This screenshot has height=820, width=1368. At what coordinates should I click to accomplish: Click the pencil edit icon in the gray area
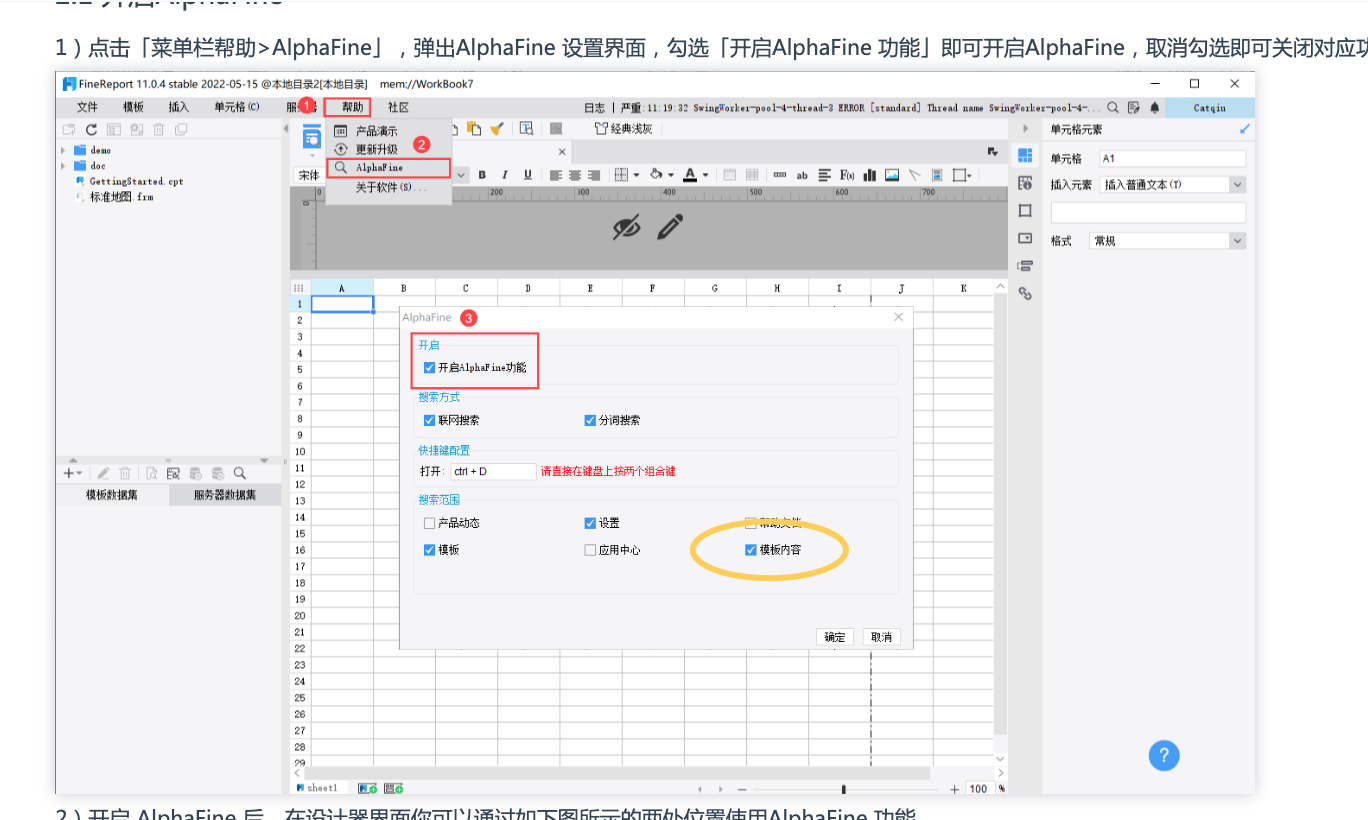[670, 227]
